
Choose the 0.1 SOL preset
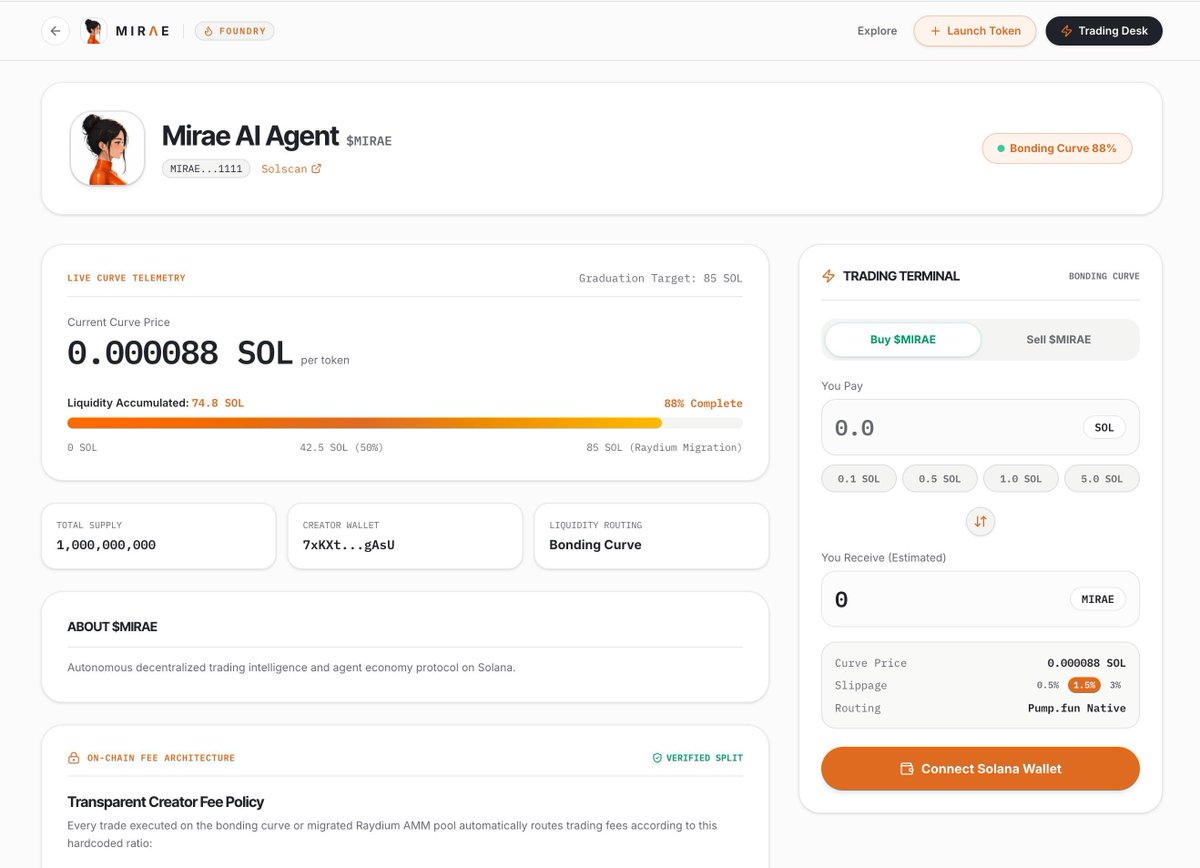[x=859, y=479]
